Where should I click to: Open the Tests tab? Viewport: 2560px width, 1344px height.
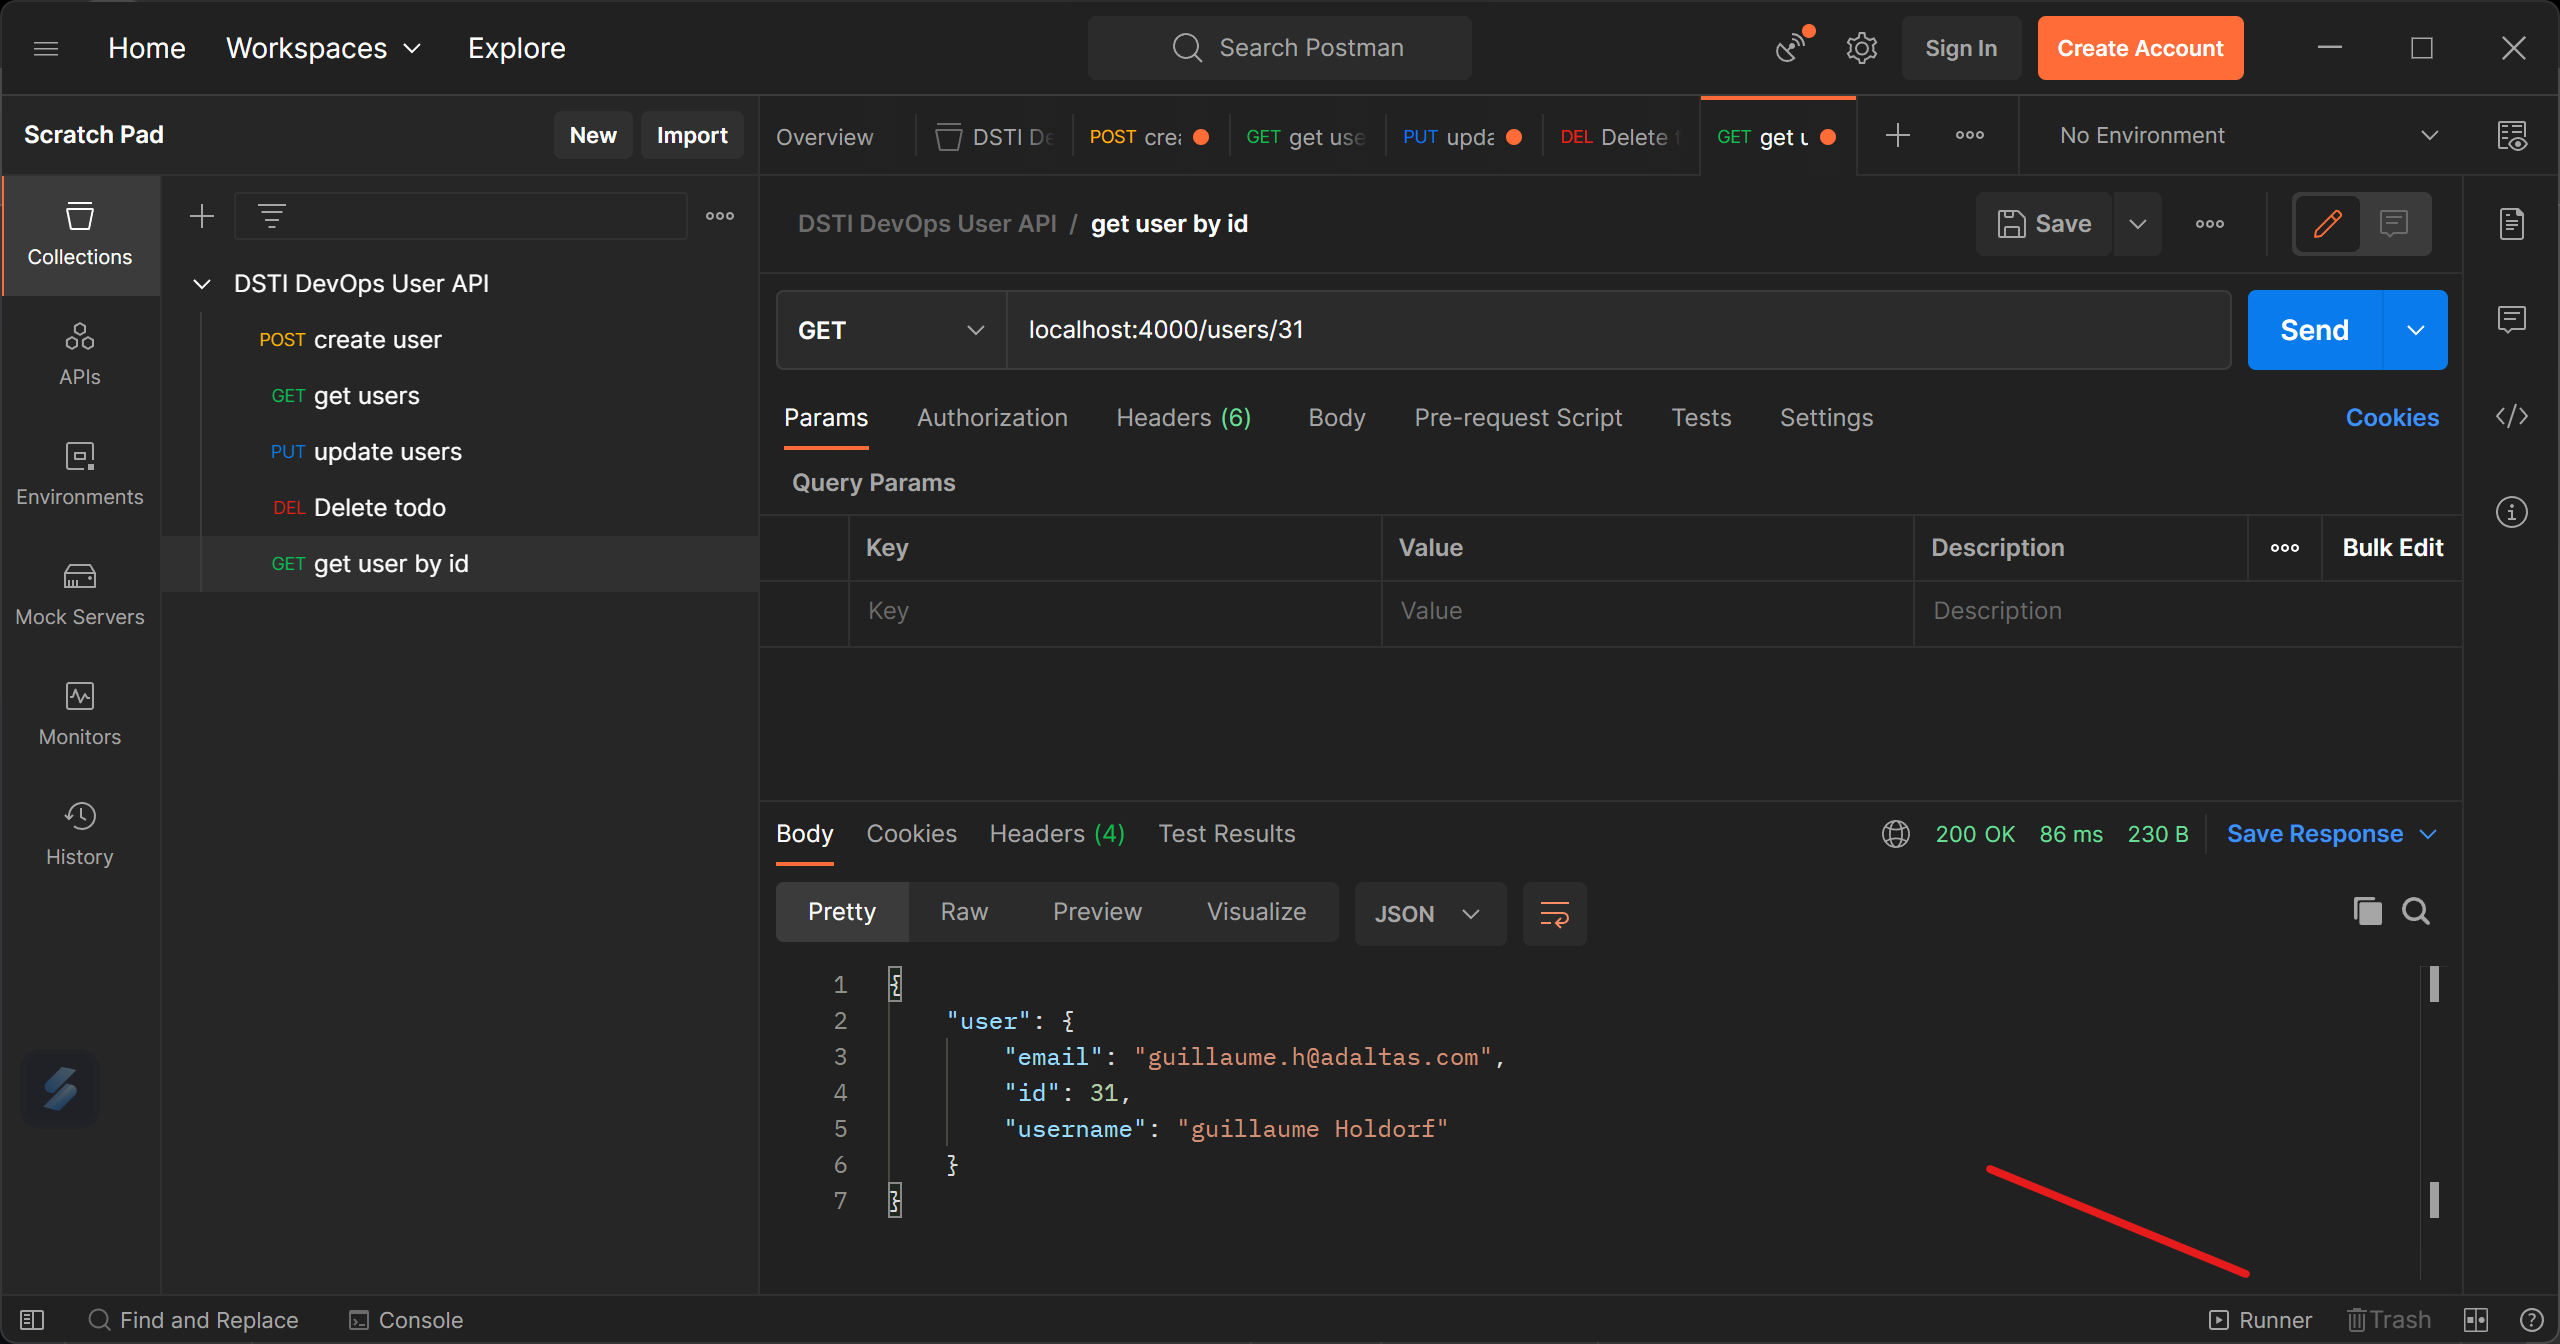[x=1701, y=418]
